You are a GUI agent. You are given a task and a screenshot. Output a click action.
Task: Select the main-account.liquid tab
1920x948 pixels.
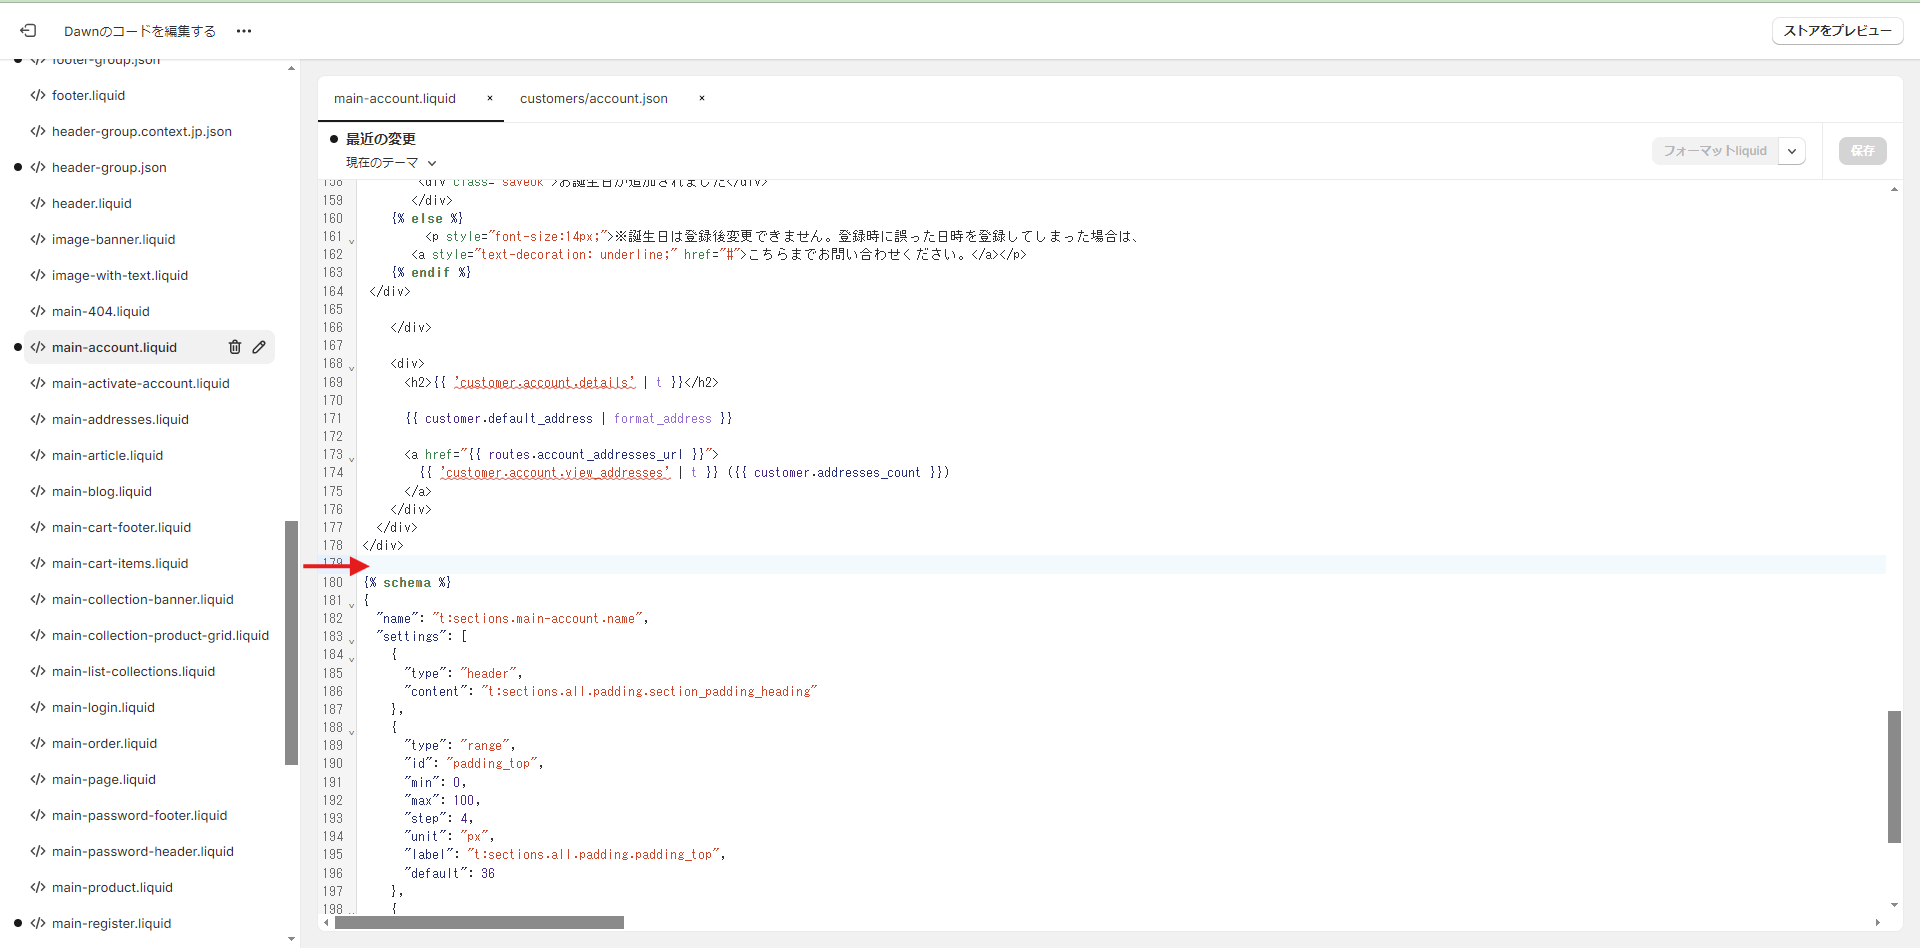(395, 98)
